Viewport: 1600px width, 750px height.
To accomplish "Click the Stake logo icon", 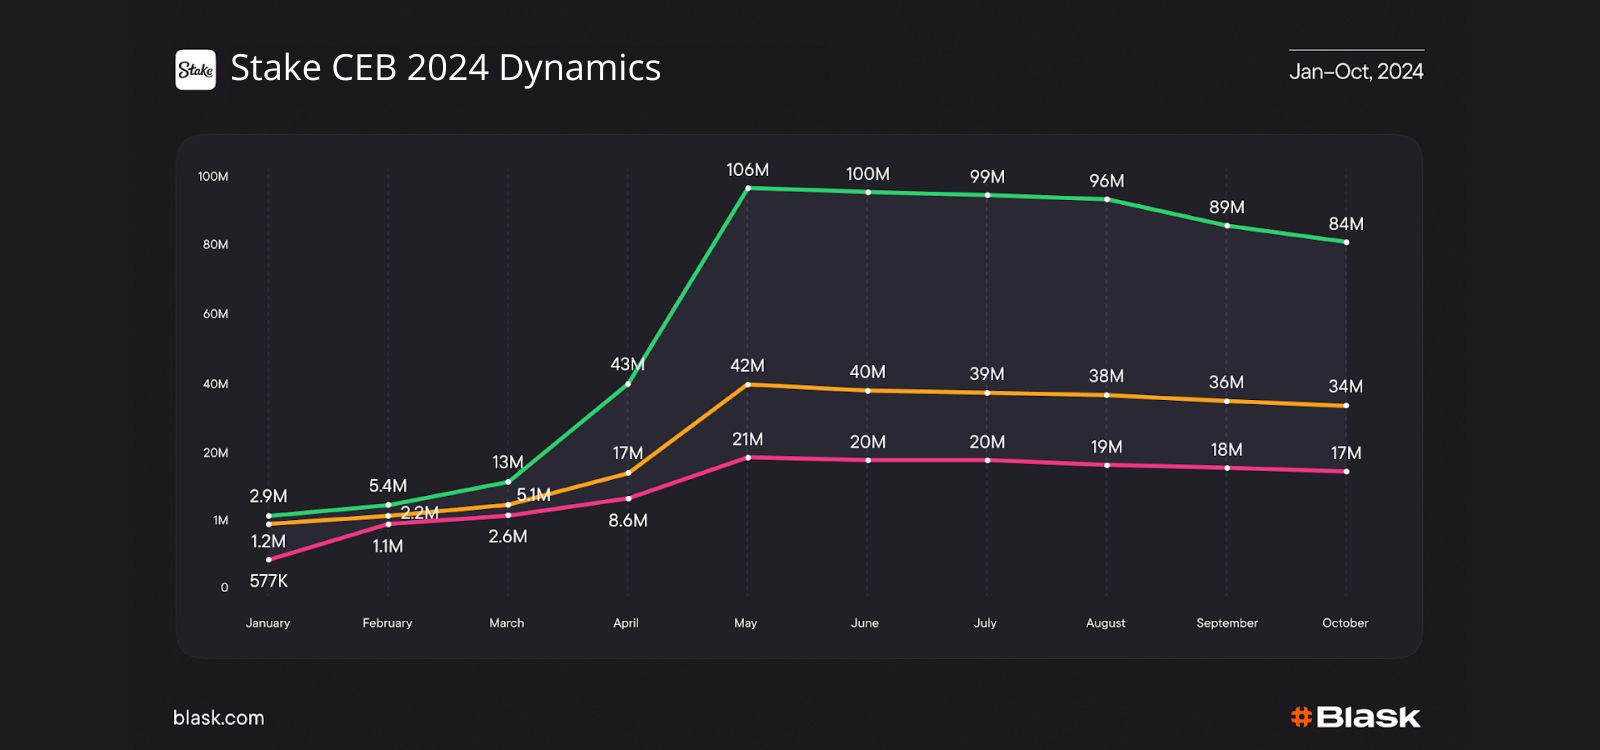I will click(x=195, y=70).
